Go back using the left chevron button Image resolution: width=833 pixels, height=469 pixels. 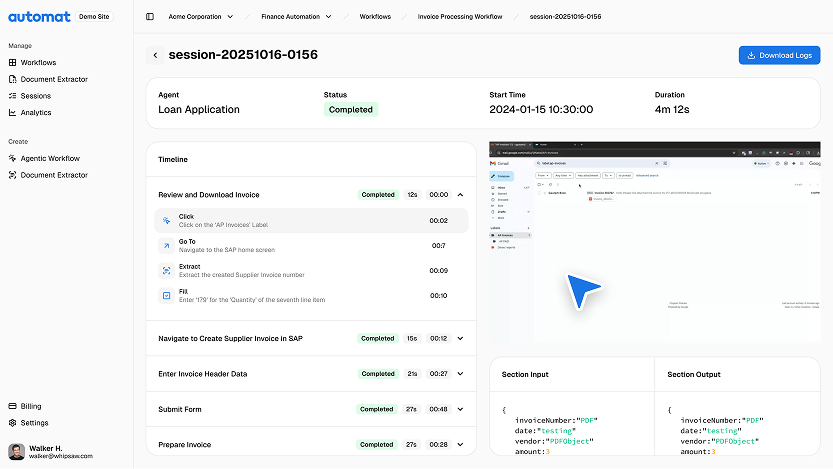pos(155,55)
